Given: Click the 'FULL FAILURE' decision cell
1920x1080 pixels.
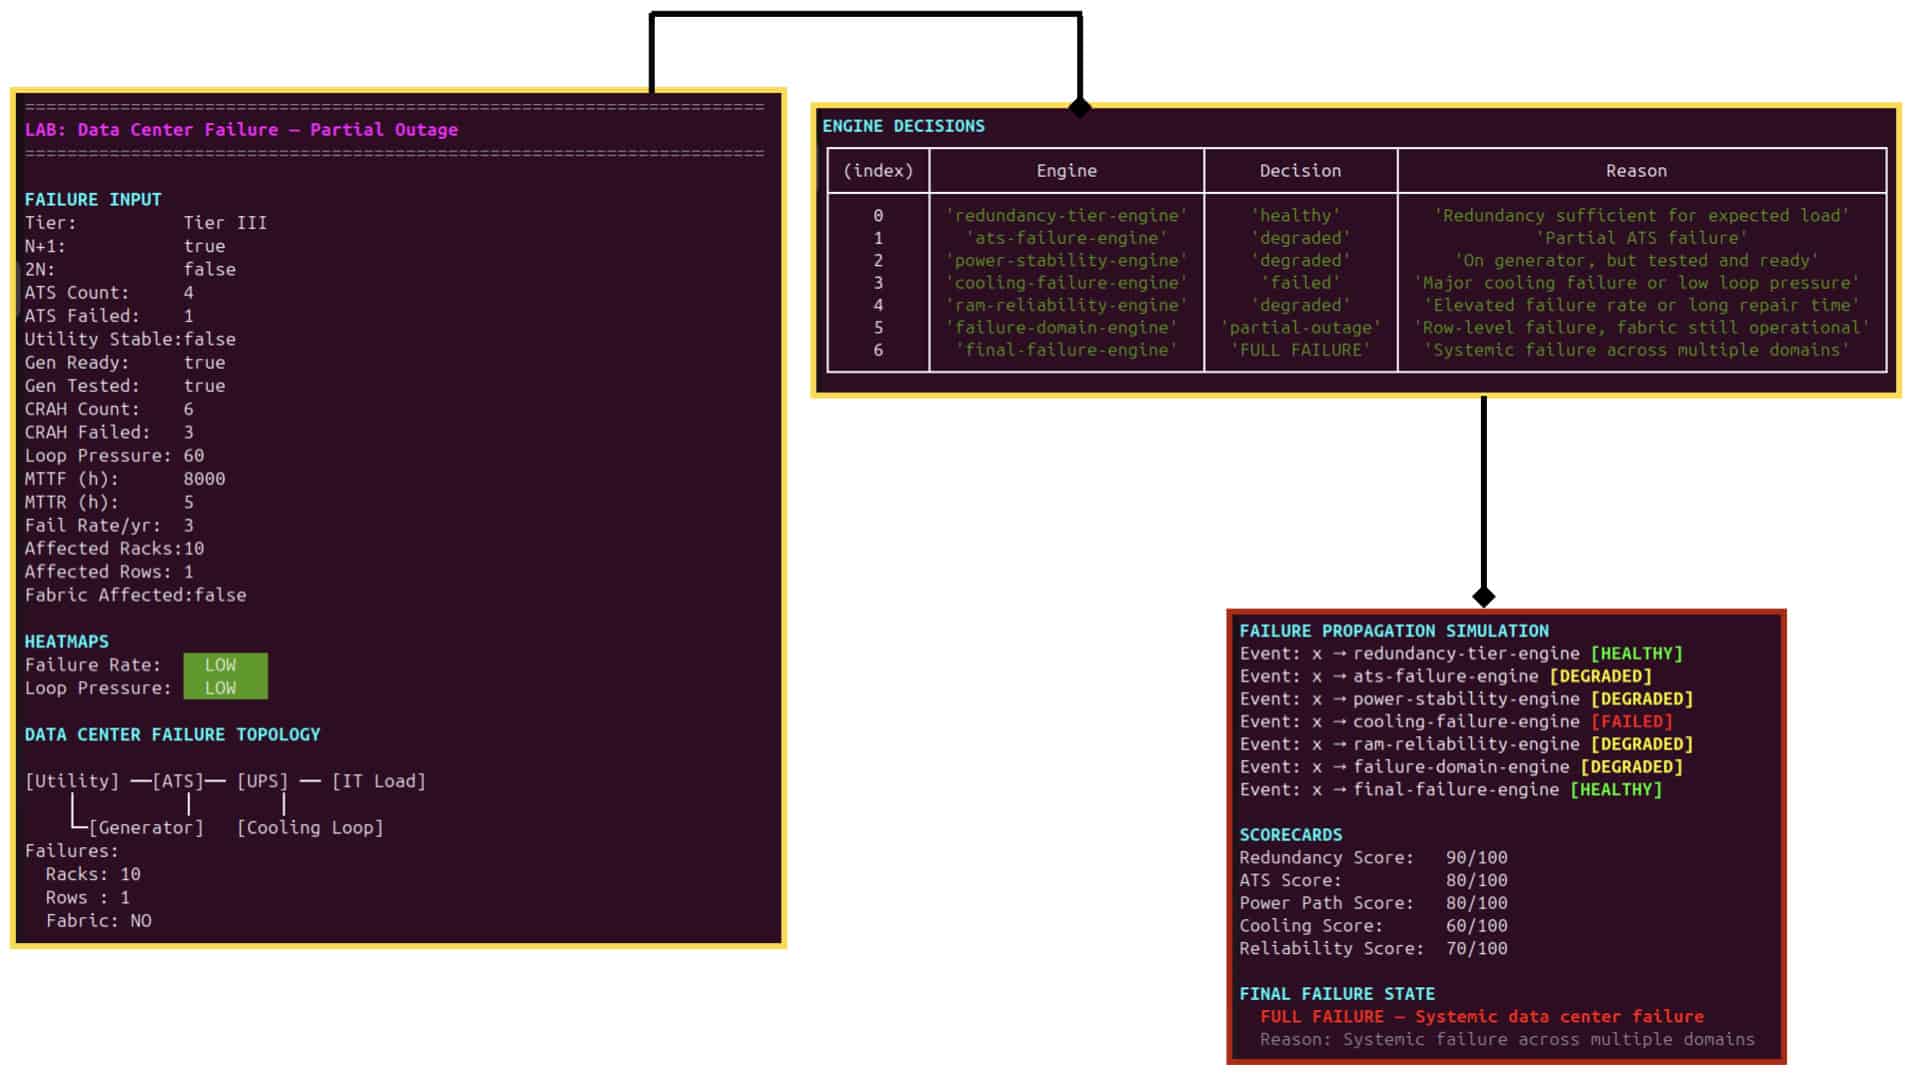Looking at the screenshot, I should [1300, 350].
